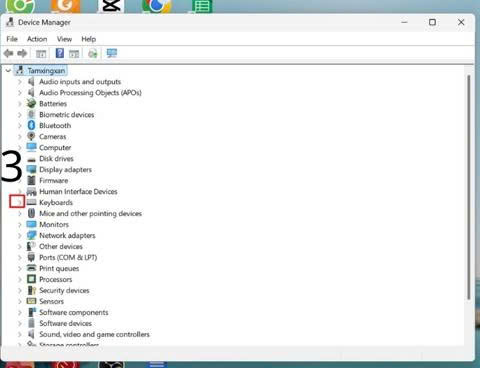Screen dimensions: 480x368
Task: Maximize the Device Manager window
Action: tap(432, 22)
